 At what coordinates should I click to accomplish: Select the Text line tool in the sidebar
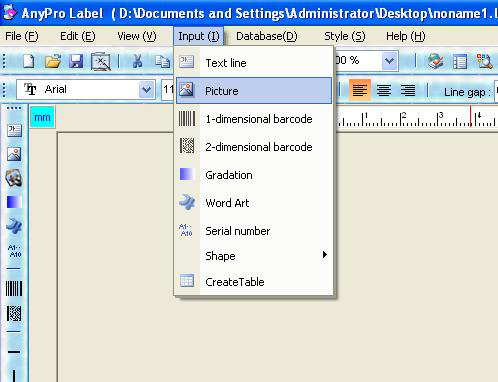[14, 130]
